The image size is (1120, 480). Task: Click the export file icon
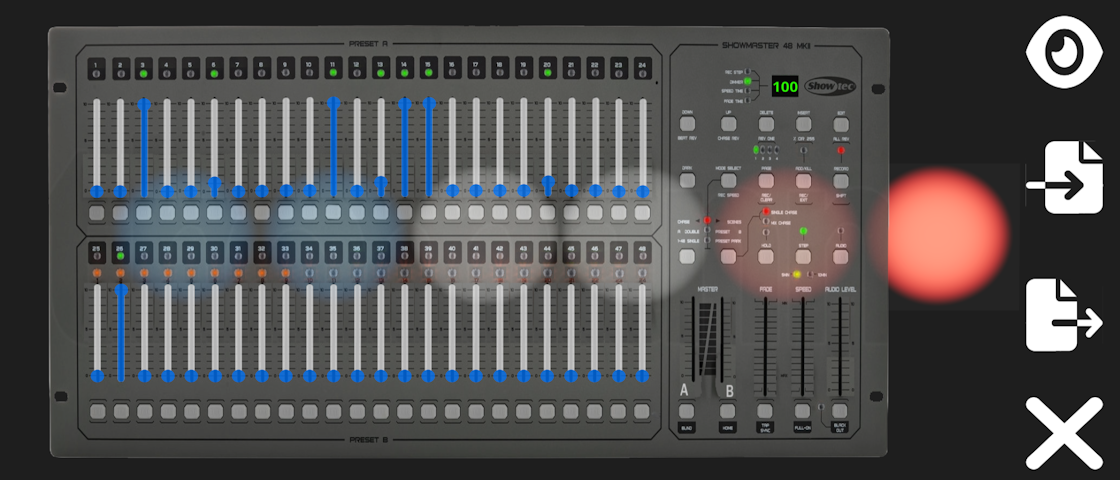click(x=1063, y=315)
